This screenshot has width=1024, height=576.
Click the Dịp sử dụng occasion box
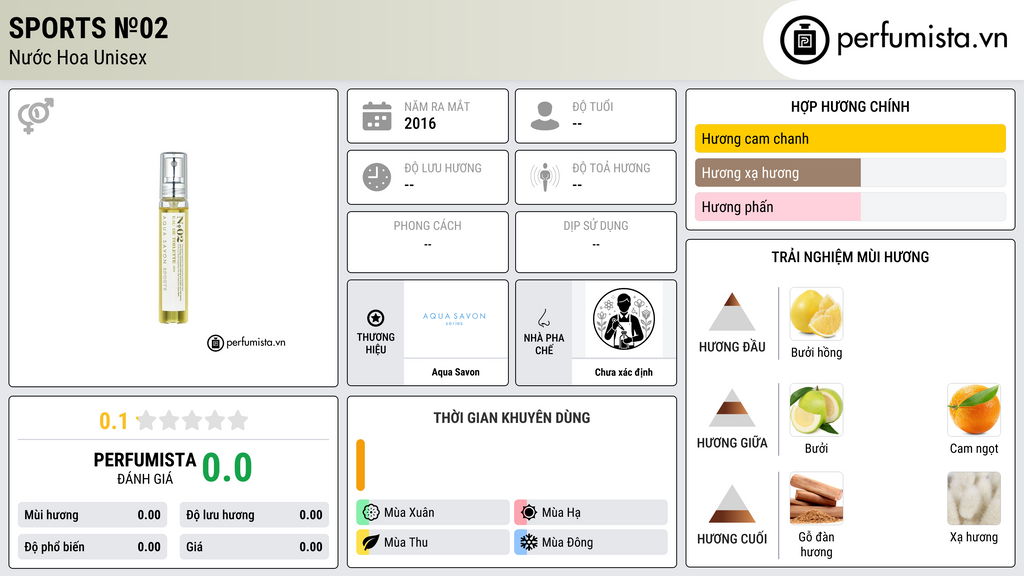[x=596, y=242]
